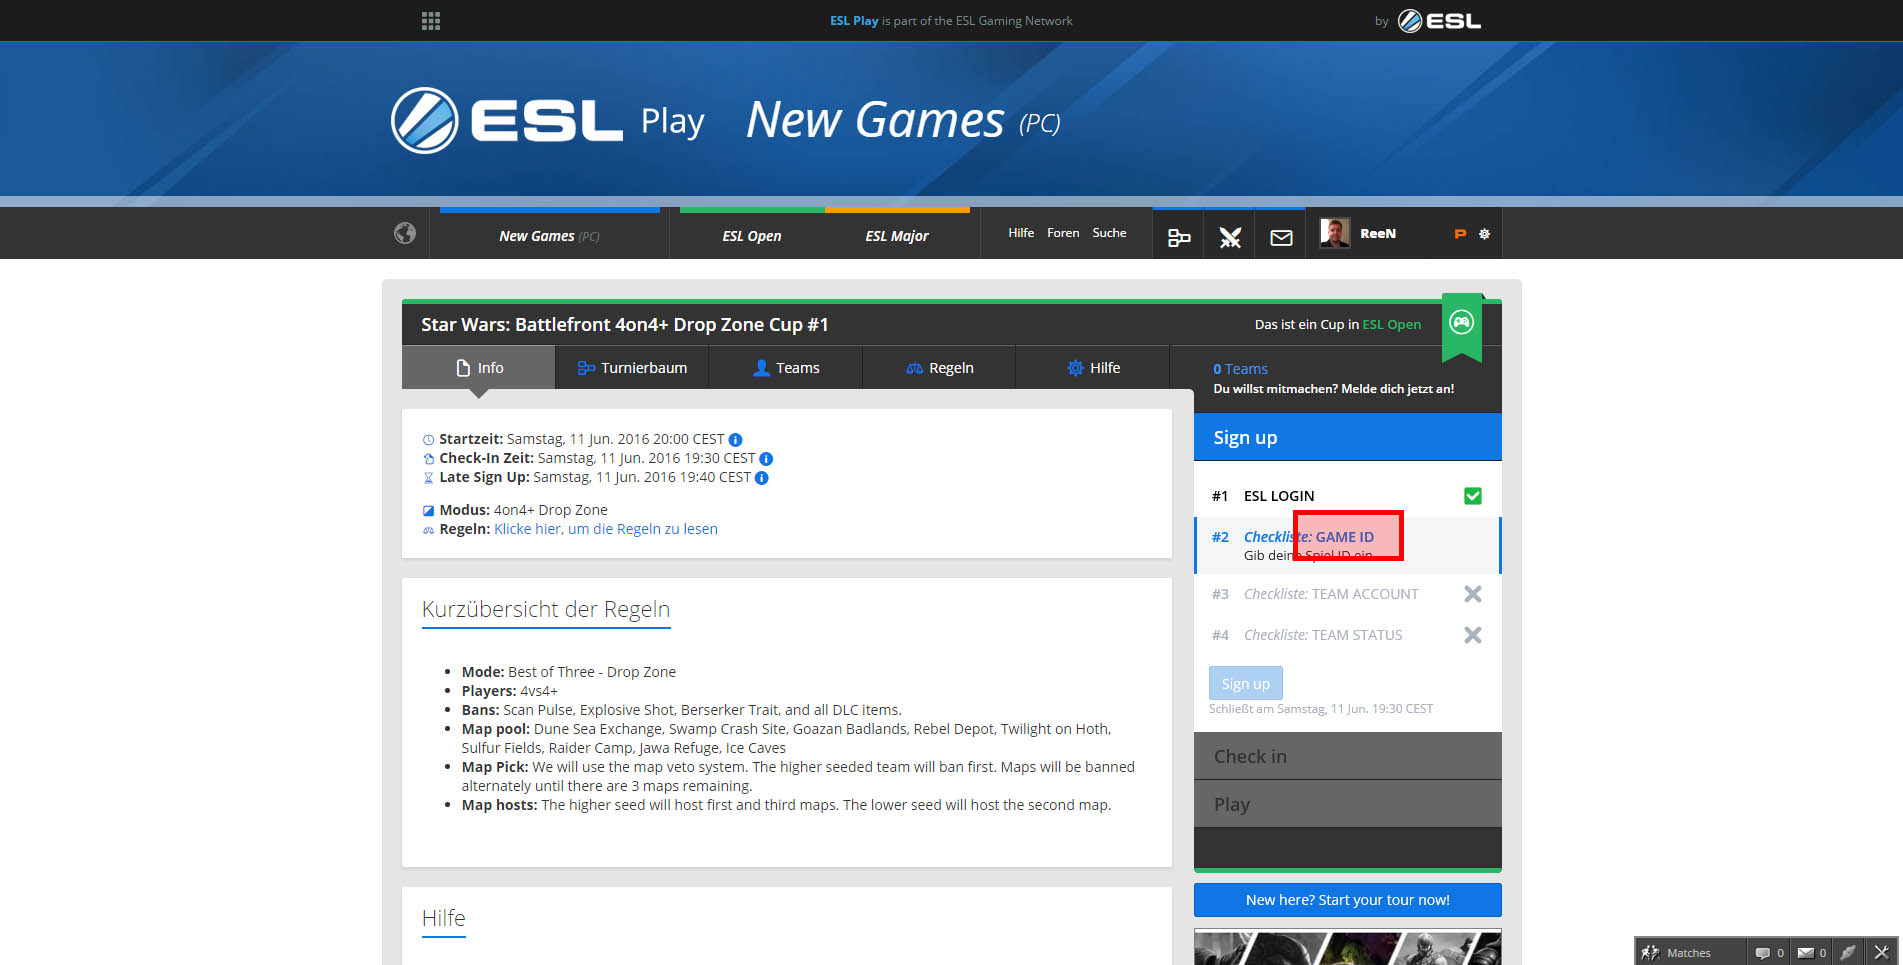Click the ESL Play logo in header banner
1903x965 pixels.
[547, 121]
